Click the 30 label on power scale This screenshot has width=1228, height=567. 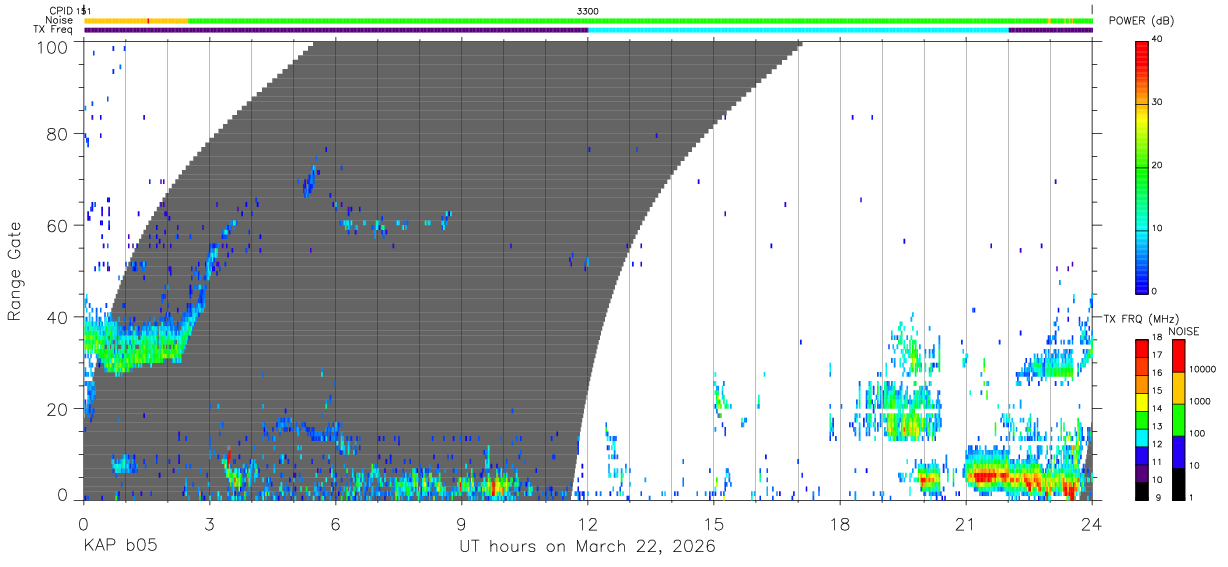pos(1159,103)
